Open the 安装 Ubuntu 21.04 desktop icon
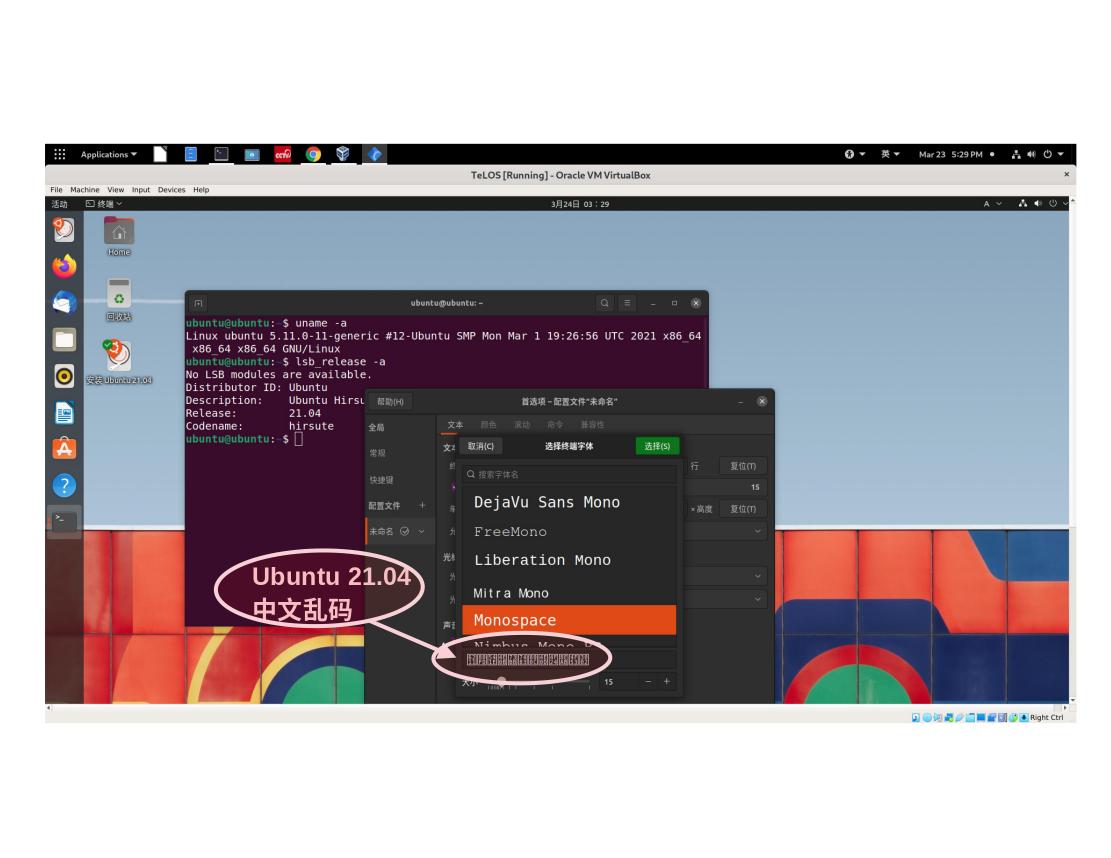 pos(119,361)
